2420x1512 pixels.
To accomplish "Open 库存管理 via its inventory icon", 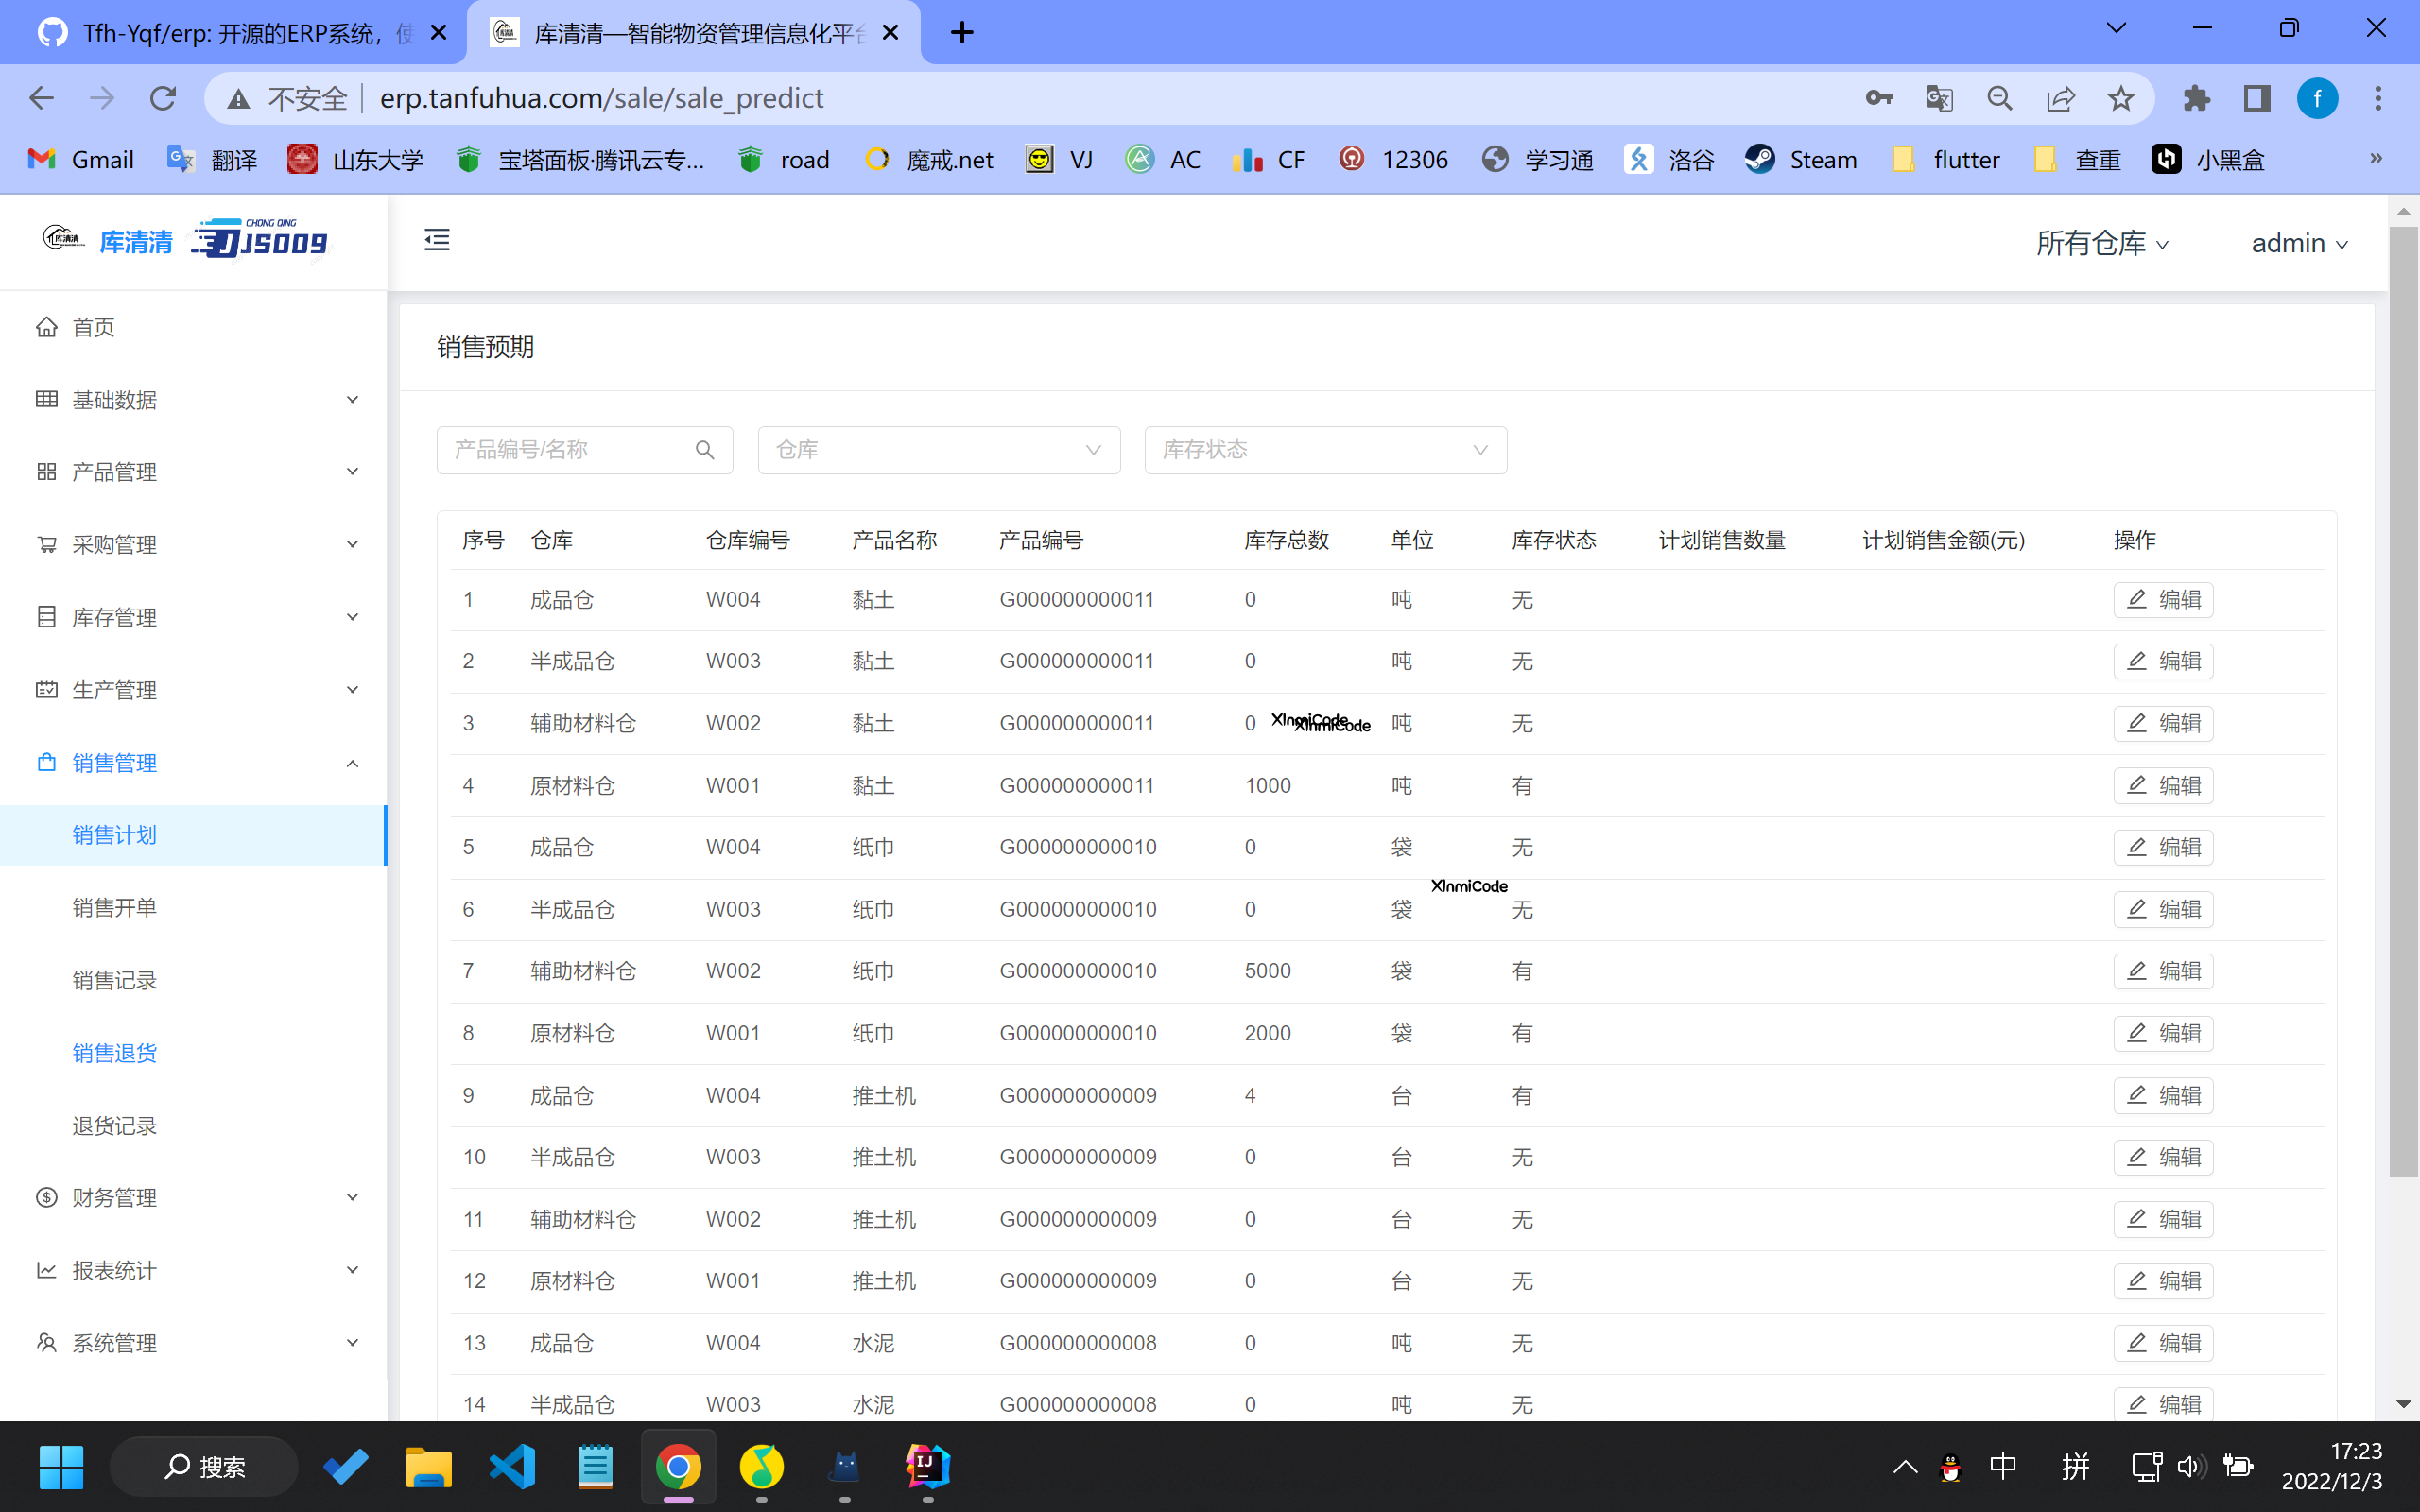I will pyautogui.click(x=46, y=616).
